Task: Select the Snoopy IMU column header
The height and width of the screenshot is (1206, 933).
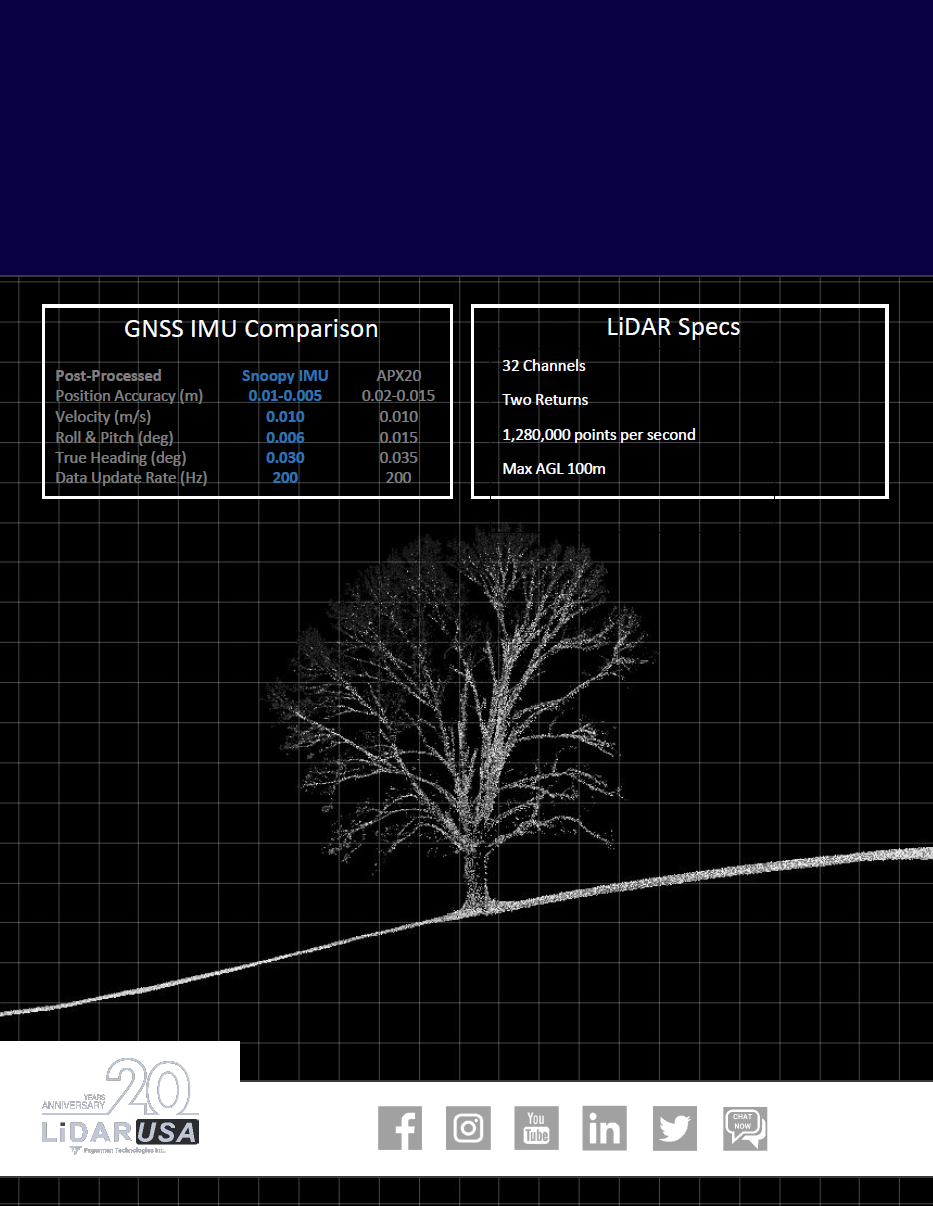Action: click(285, 376)
